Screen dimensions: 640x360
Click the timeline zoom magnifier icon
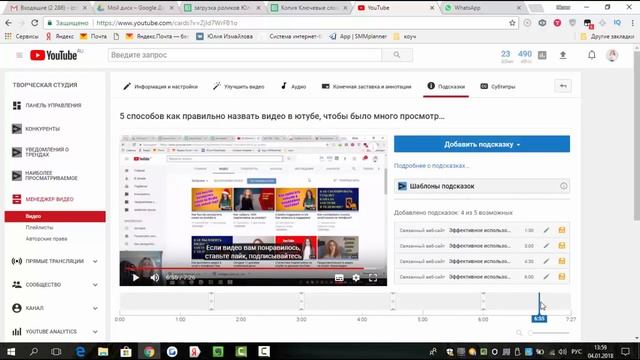click(x=519, y=333)
